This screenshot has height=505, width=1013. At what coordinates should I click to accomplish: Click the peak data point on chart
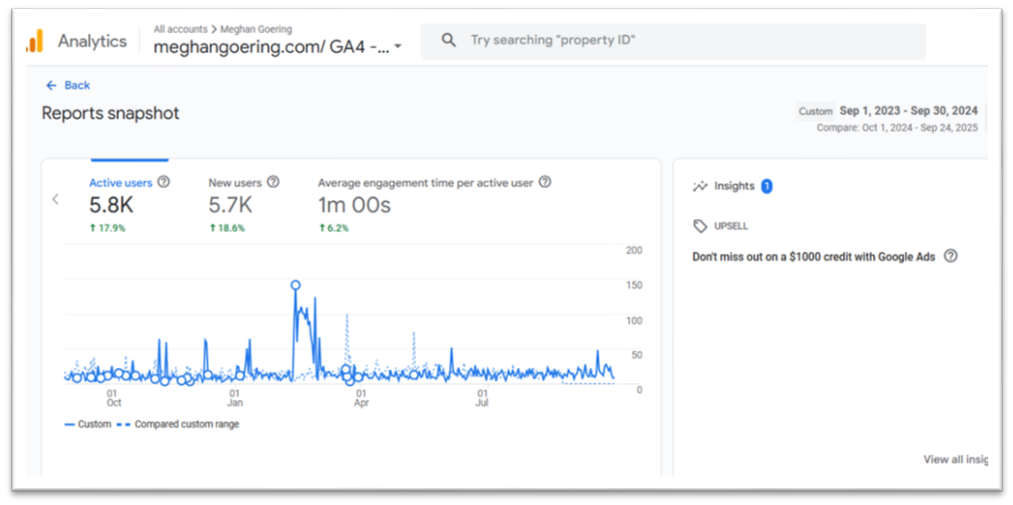point(295,285)
